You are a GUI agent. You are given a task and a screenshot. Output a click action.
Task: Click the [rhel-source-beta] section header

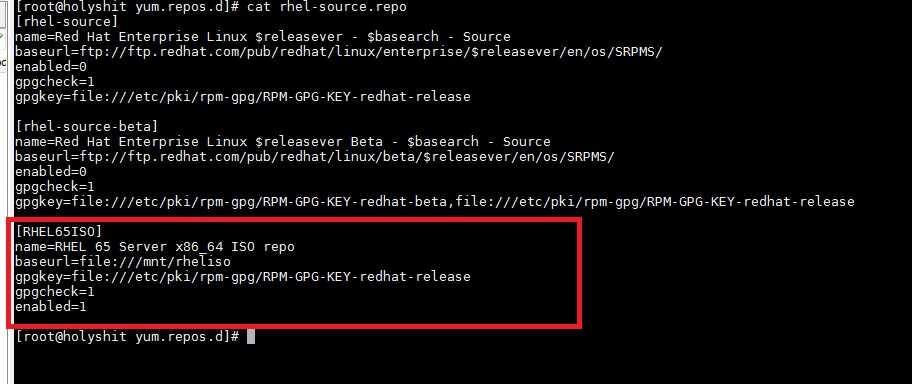(x=87, y=126)
